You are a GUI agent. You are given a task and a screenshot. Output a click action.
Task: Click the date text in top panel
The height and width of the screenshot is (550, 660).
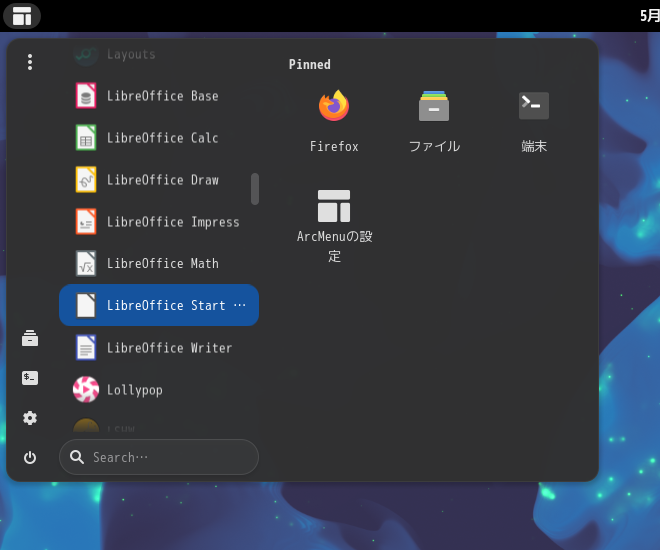pyautogui.click(x=650, y=16)
